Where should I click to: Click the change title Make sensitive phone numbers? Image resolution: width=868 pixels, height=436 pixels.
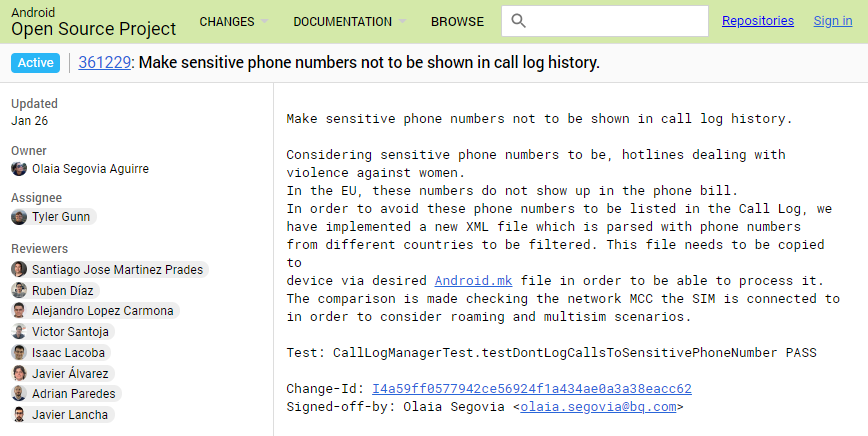click(x=369, y=63)
